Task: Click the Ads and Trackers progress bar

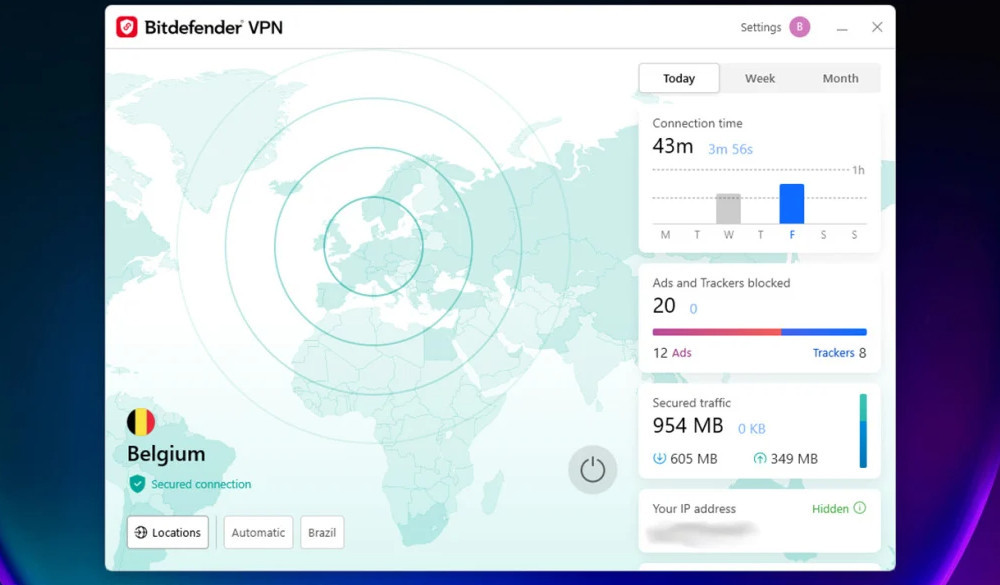Action: [x=759, y=332]
